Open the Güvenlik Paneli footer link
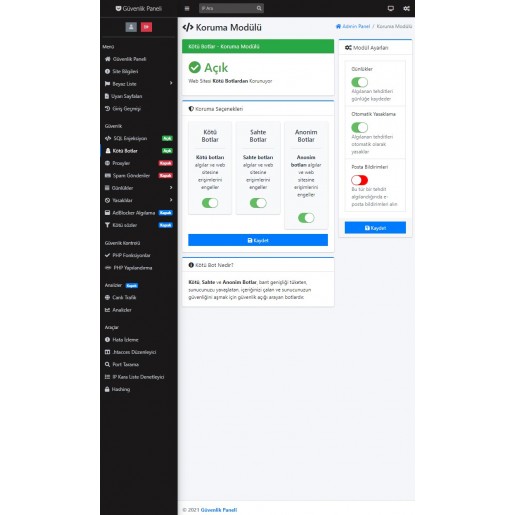 tap(219, 510)
